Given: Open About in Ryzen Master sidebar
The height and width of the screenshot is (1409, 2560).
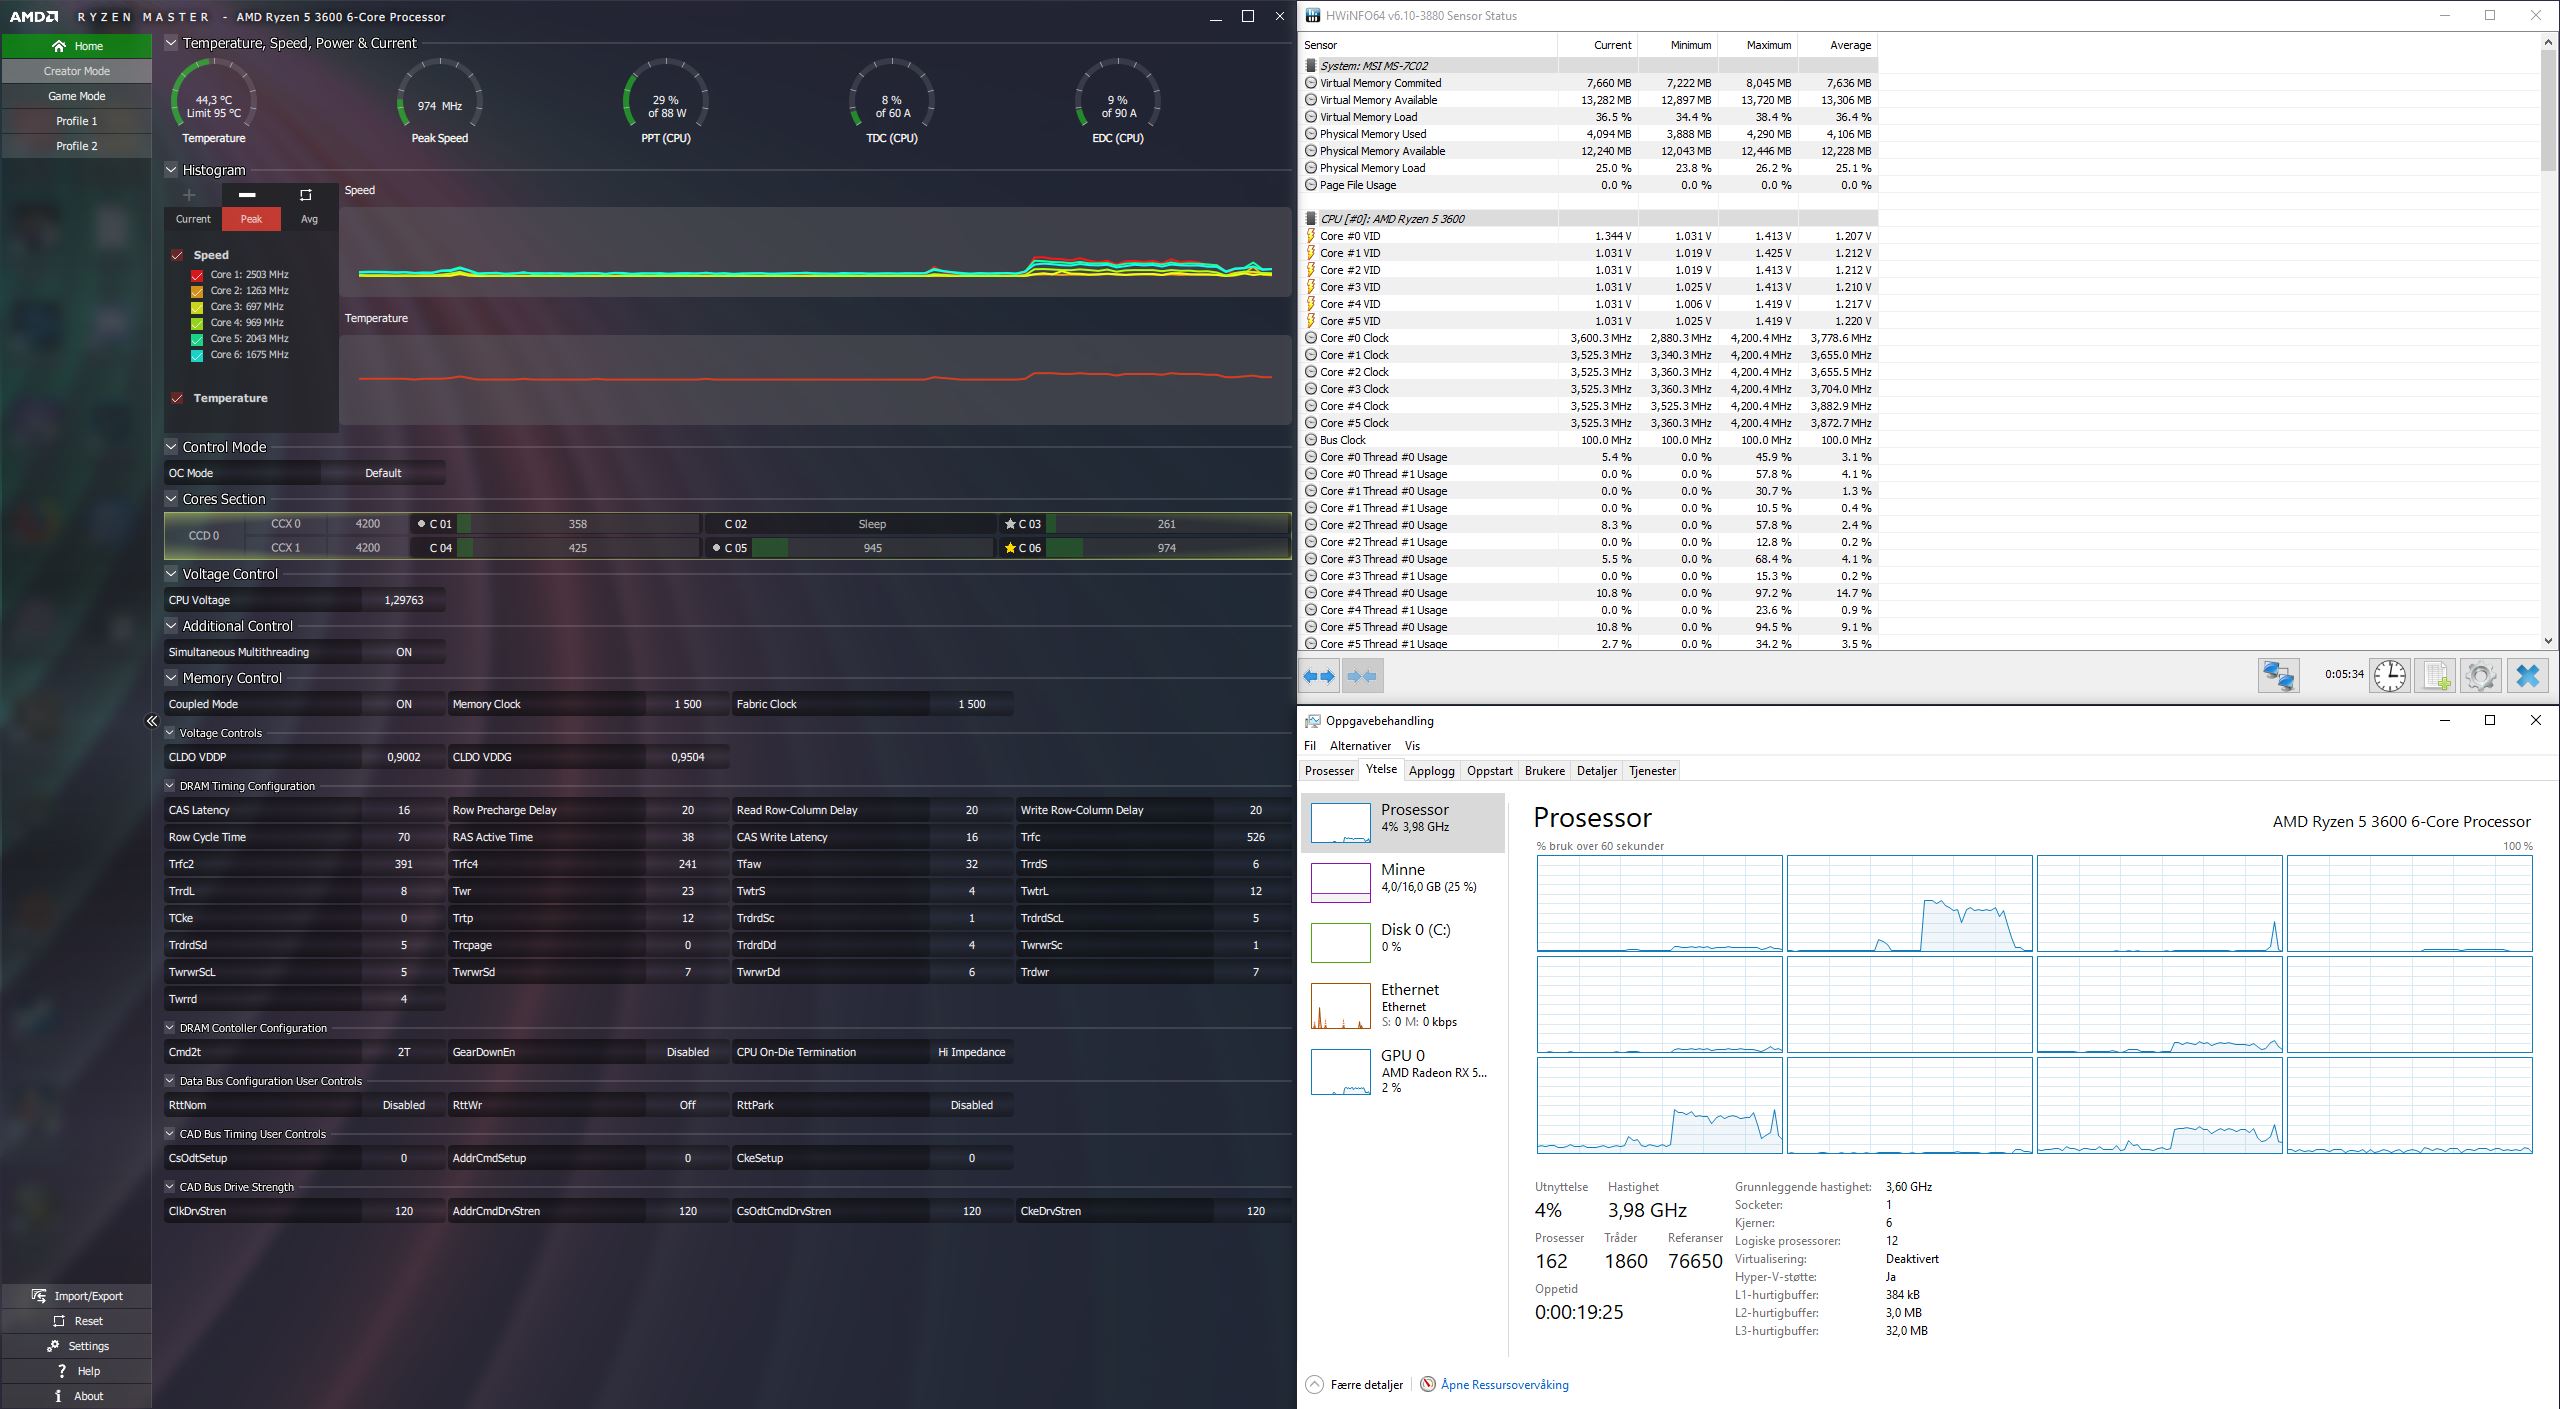Looking at the screenshot, I should click(77, 1395).
